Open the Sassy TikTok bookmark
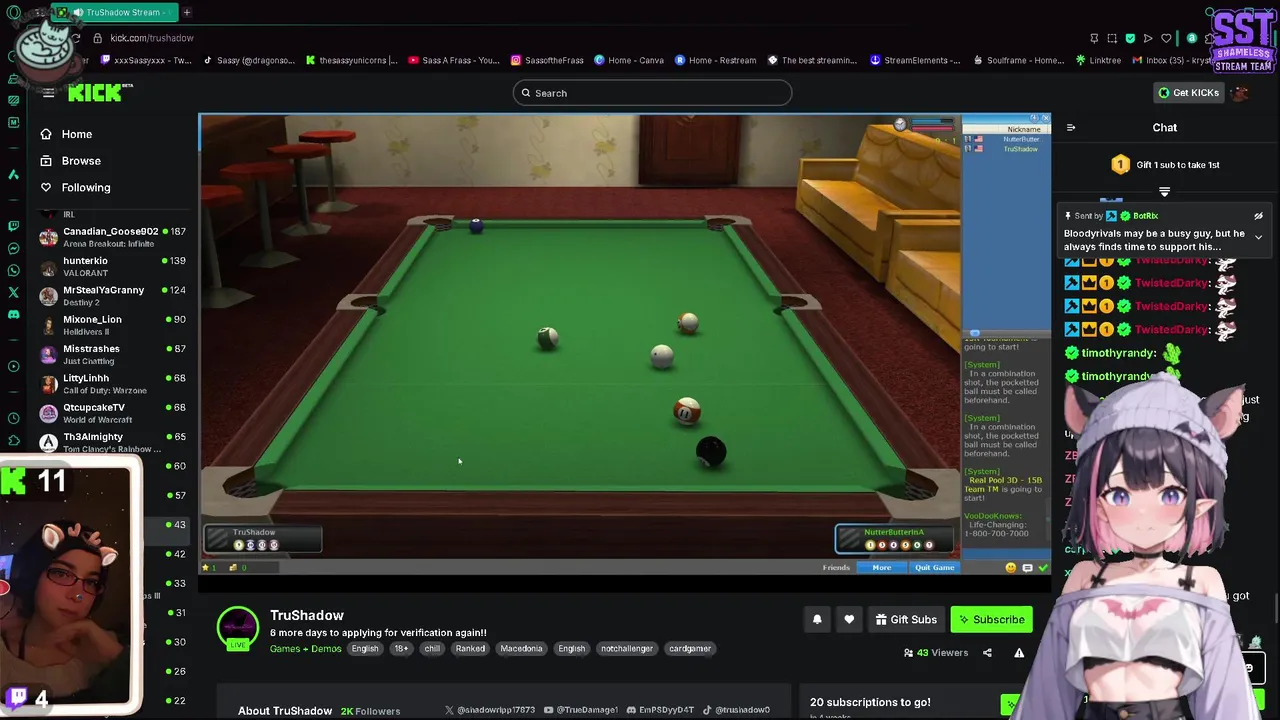Screen dimensions: 1280x720 coord(250,60)
